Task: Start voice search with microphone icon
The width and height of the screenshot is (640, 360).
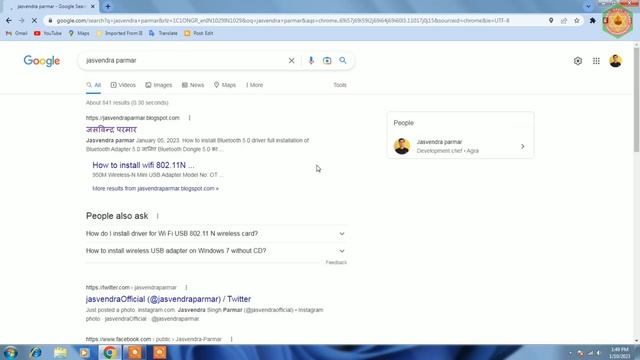Action: coord(311,61)
